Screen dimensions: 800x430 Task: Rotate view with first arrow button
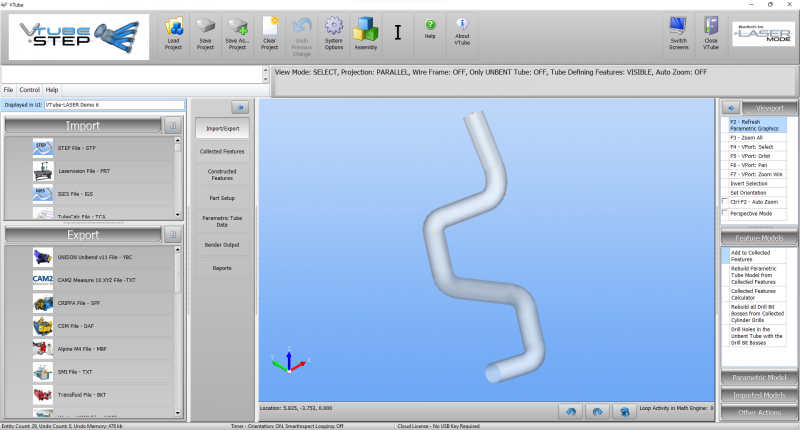(x=571, y=411)
